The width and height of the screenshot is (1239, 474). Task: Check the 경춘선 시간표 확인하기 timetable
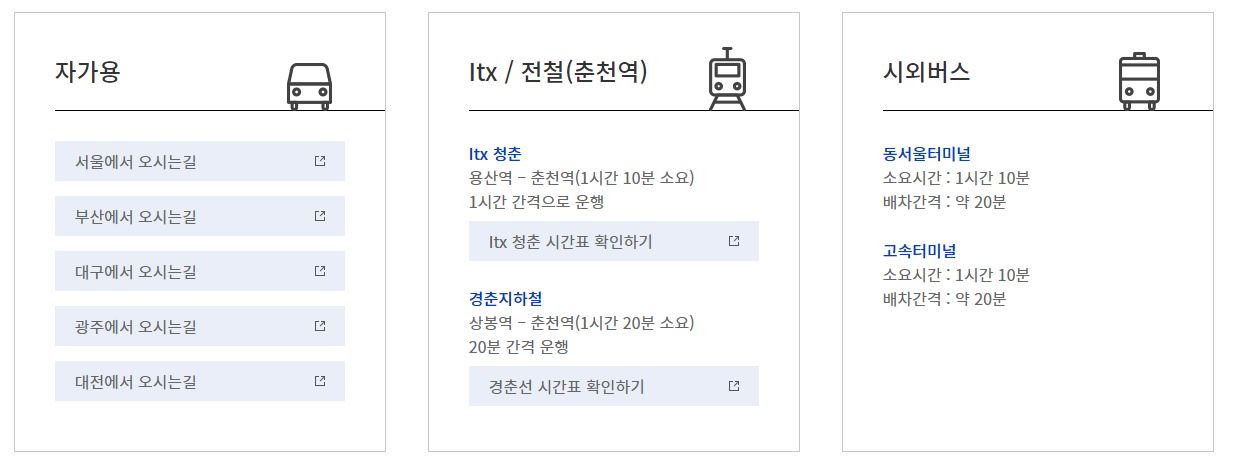(614, 386)
